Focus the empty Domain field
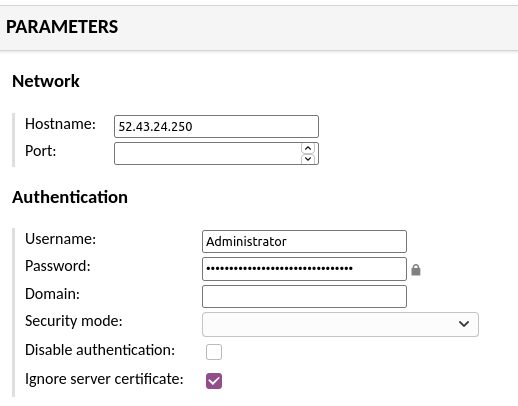 click(x=304, y=296)
